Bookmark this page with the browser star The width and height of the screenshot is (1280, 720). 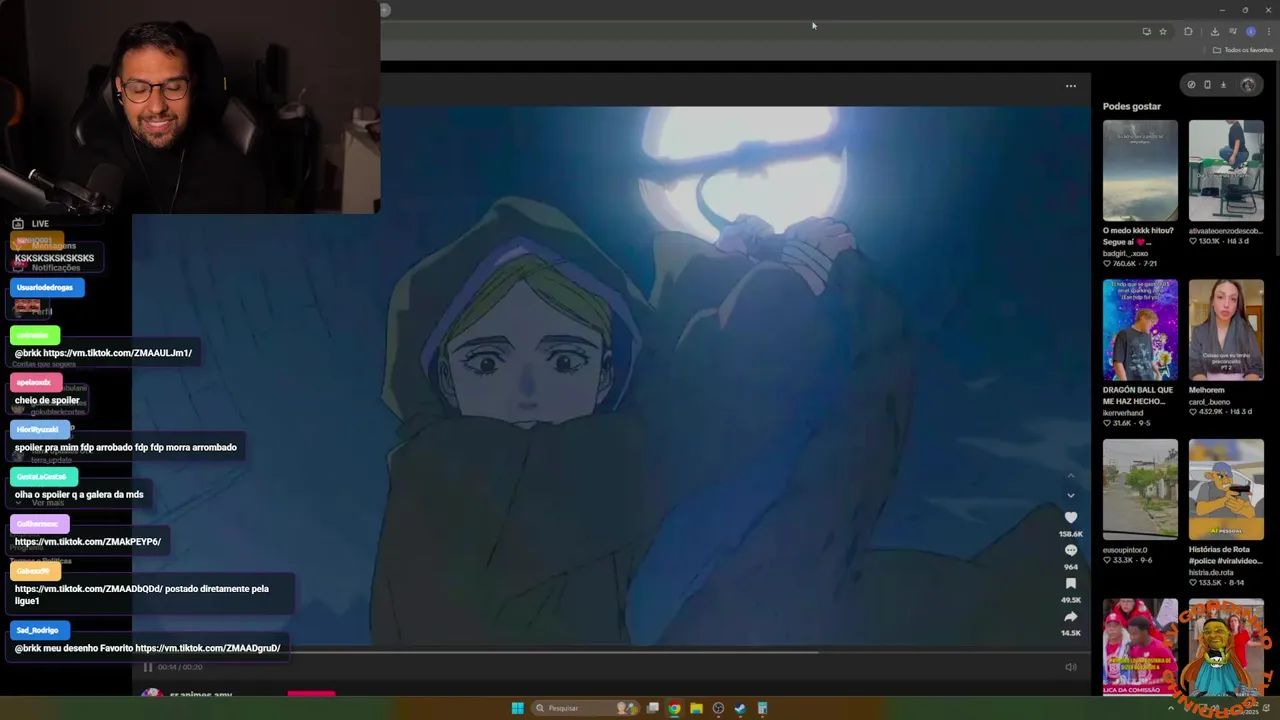(x=1163, y=31)
